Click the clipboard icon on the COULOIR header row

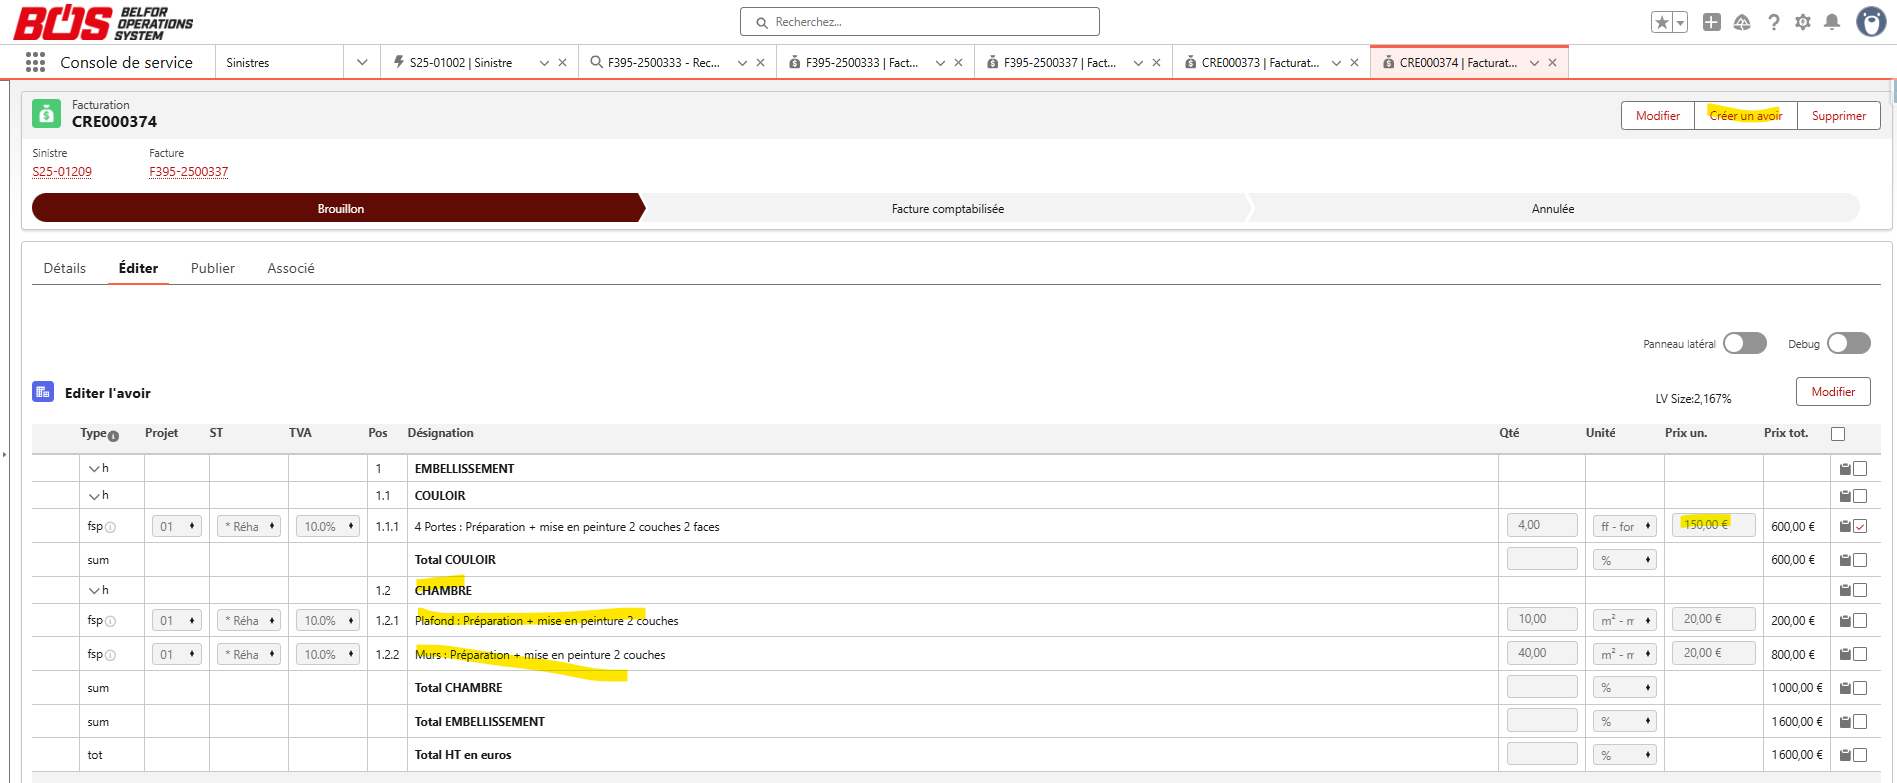(1845, 495)
